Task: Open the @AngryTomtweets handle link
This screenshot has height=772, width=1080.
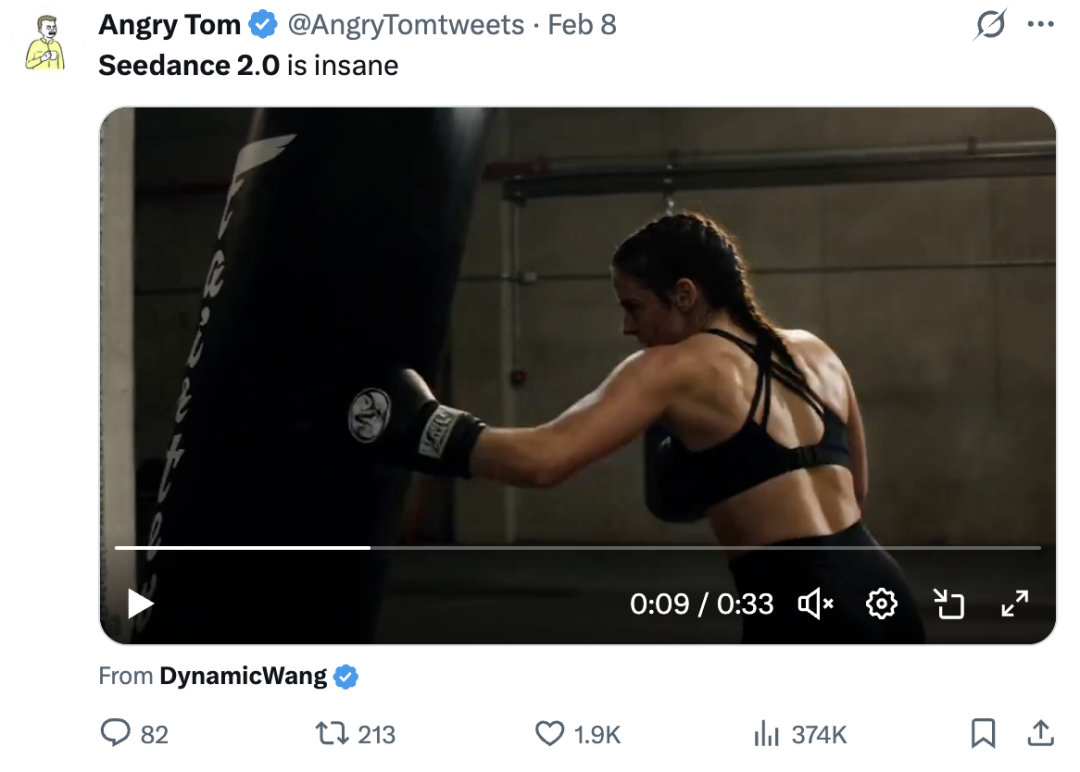Action: (406, 25)
